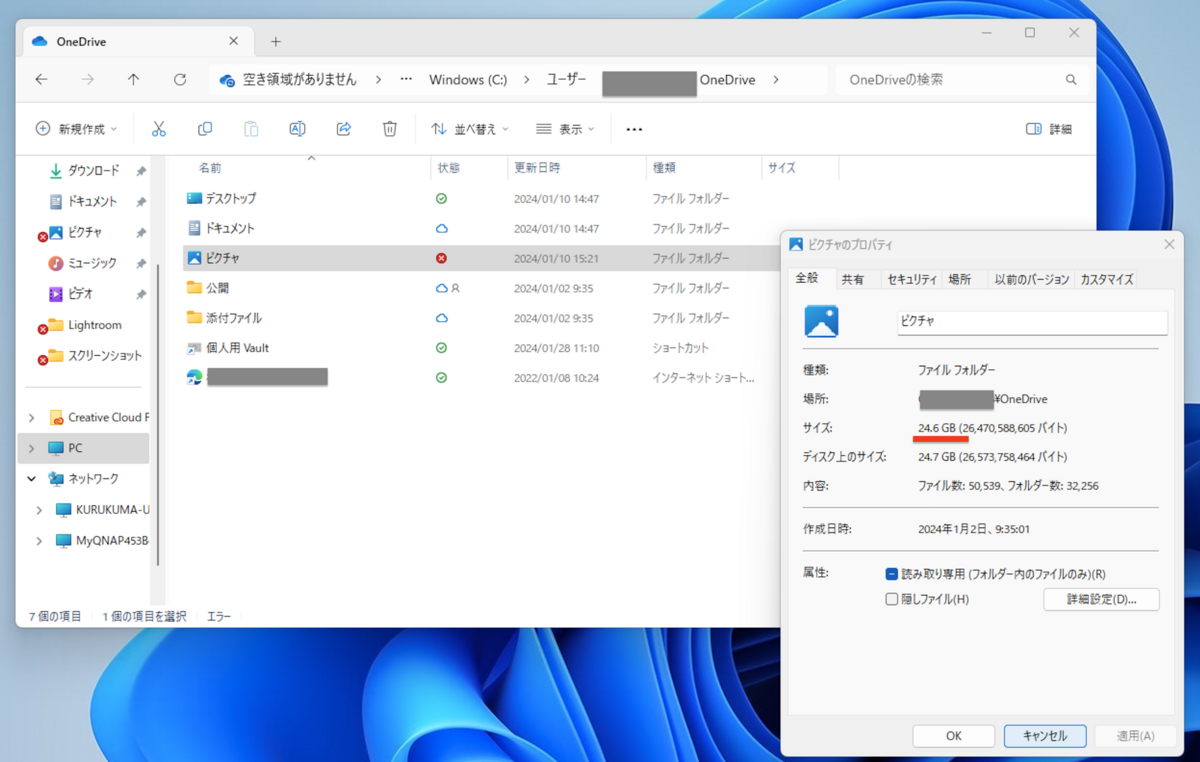Click error status icon for ピクチャ row
1200x762 pixels.
441,258
